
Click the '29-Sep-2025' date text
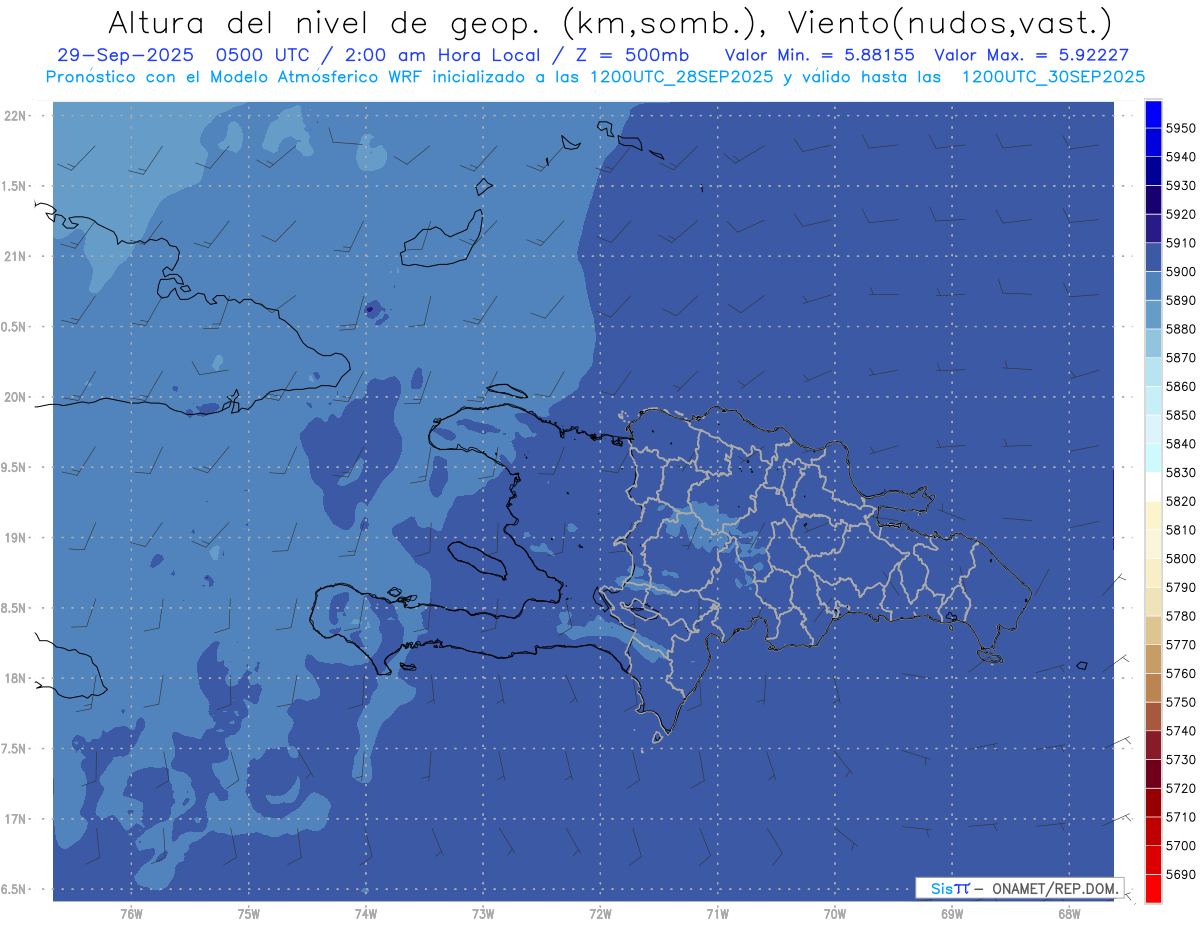point(126,56)
